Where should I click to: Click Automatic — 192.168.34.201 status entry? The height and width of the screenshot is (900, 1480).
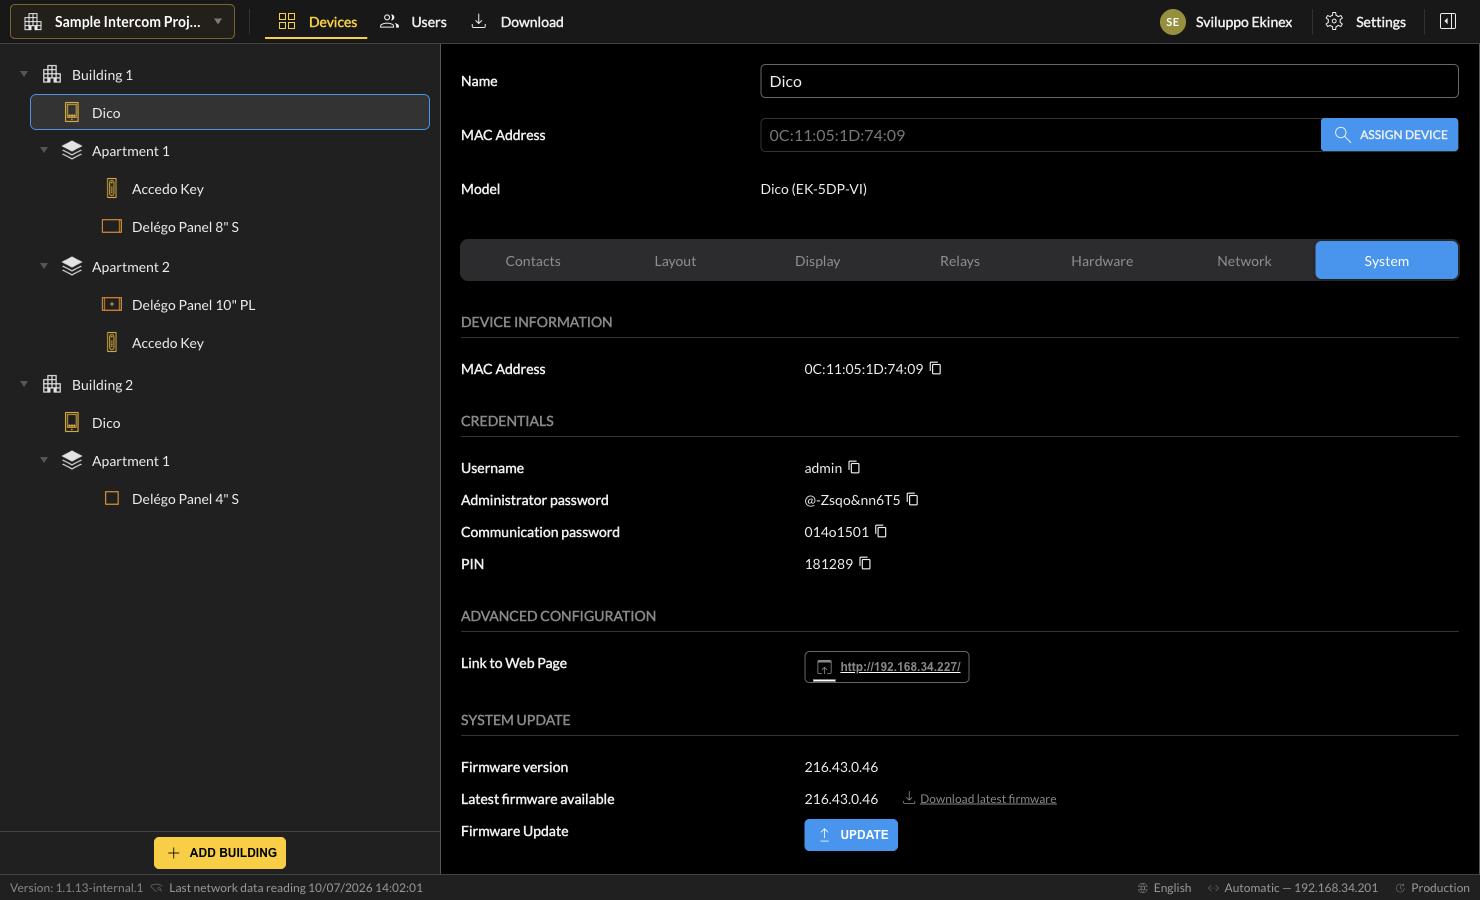[1292, 887]
